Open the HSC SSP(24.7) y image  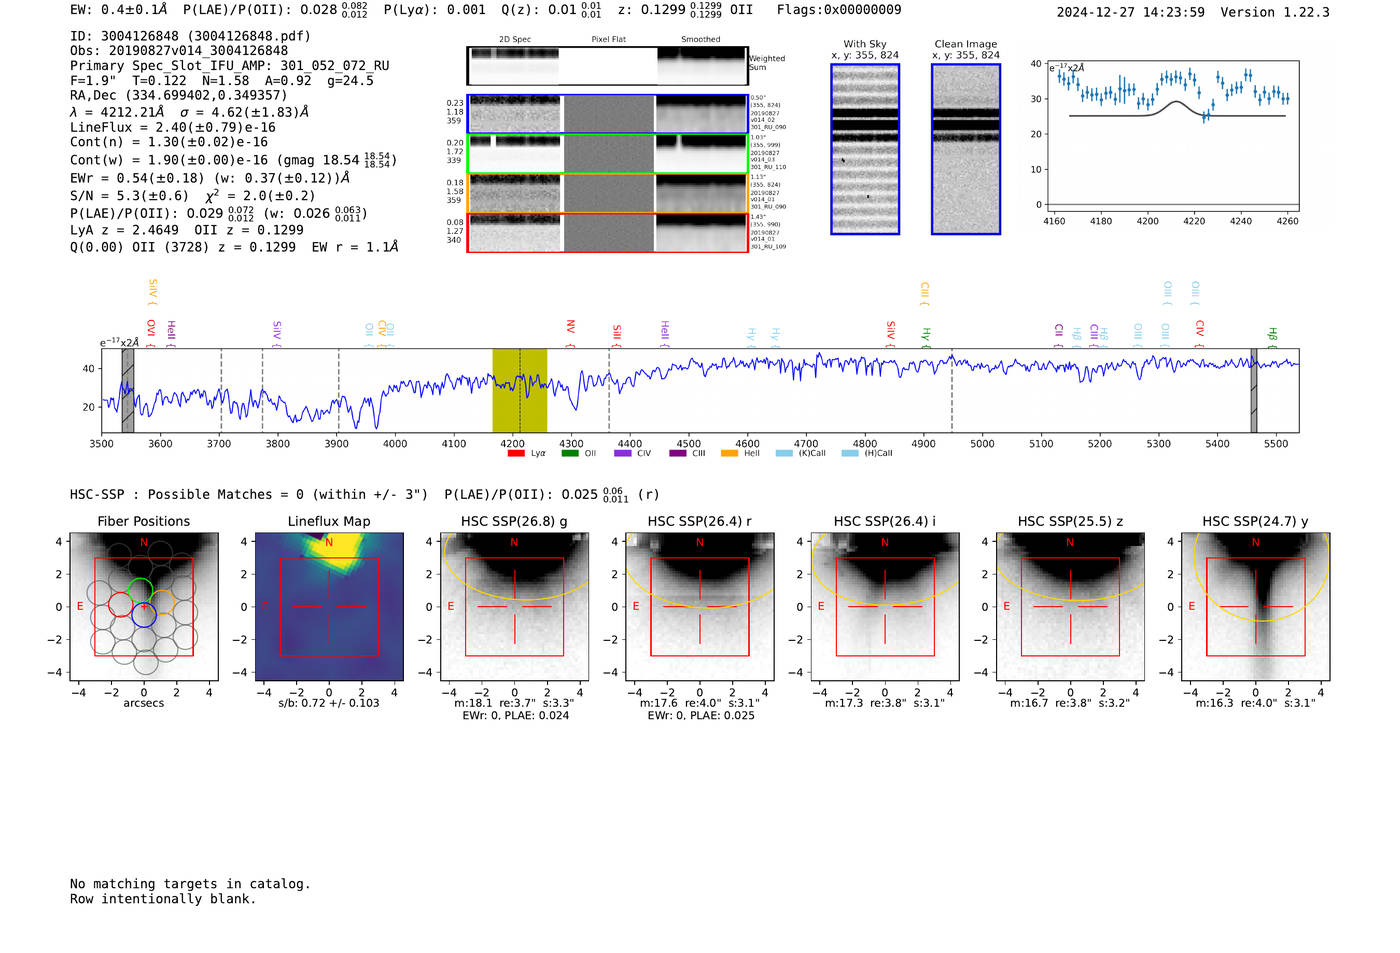(1256, 607)
